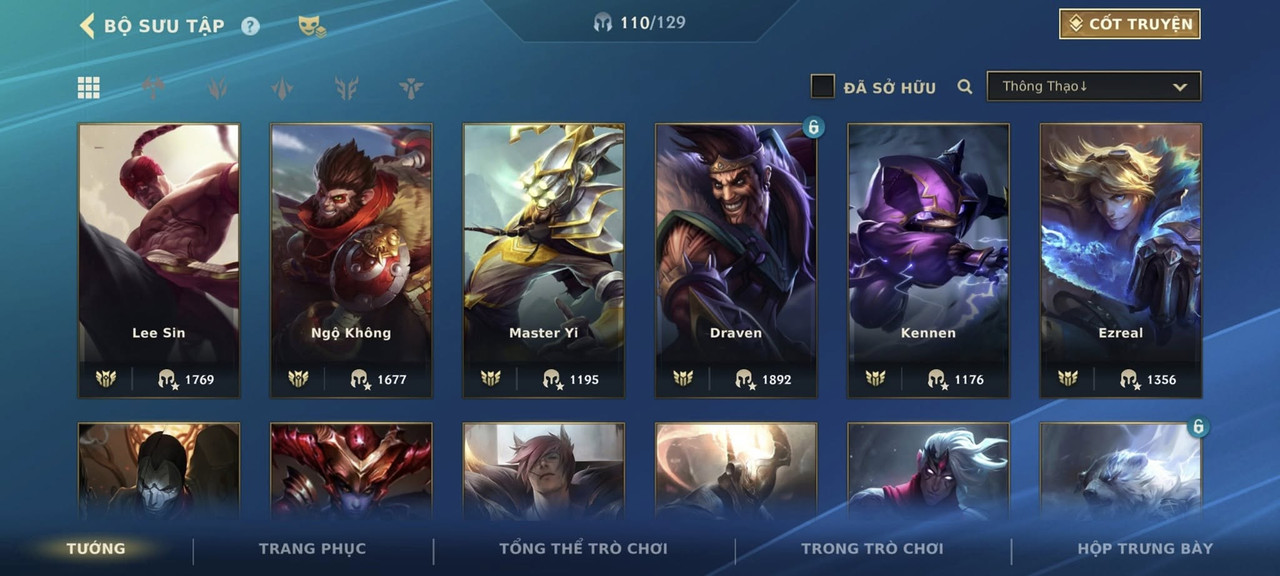Select the Trong Trò Chơi tab
Image resolution: width=1280 pixels, height=576 pixels.
[872, 548]
